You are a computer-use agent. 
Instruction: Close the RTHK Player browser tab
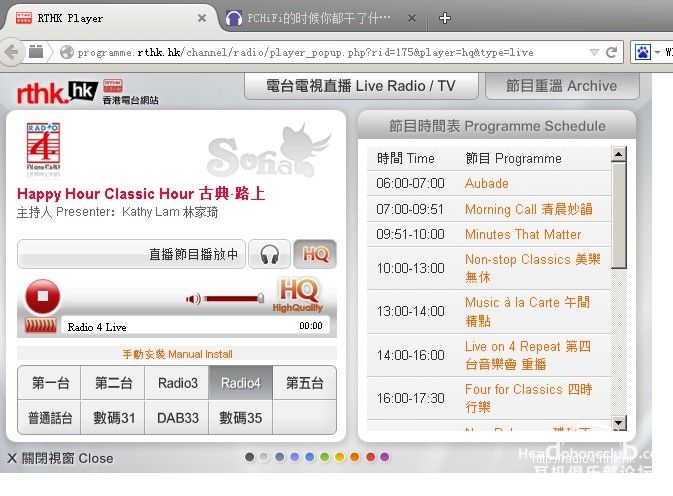[x=202, y=18]
